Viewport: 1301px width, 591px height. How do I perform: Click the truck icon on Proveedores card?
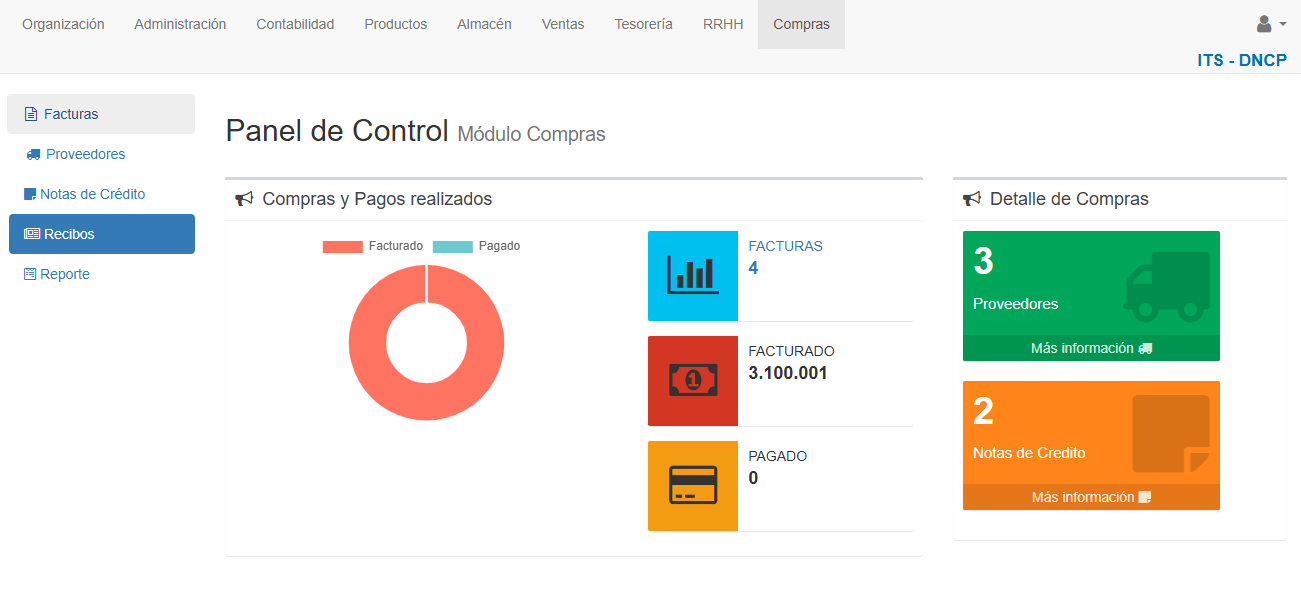point(1167,286)
